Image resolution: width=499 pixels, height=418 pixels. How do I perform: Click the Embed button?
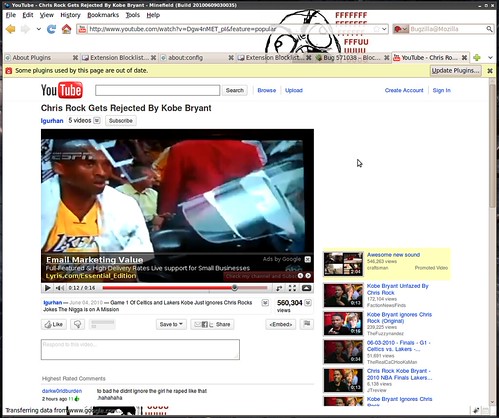(x=281, y=324)
